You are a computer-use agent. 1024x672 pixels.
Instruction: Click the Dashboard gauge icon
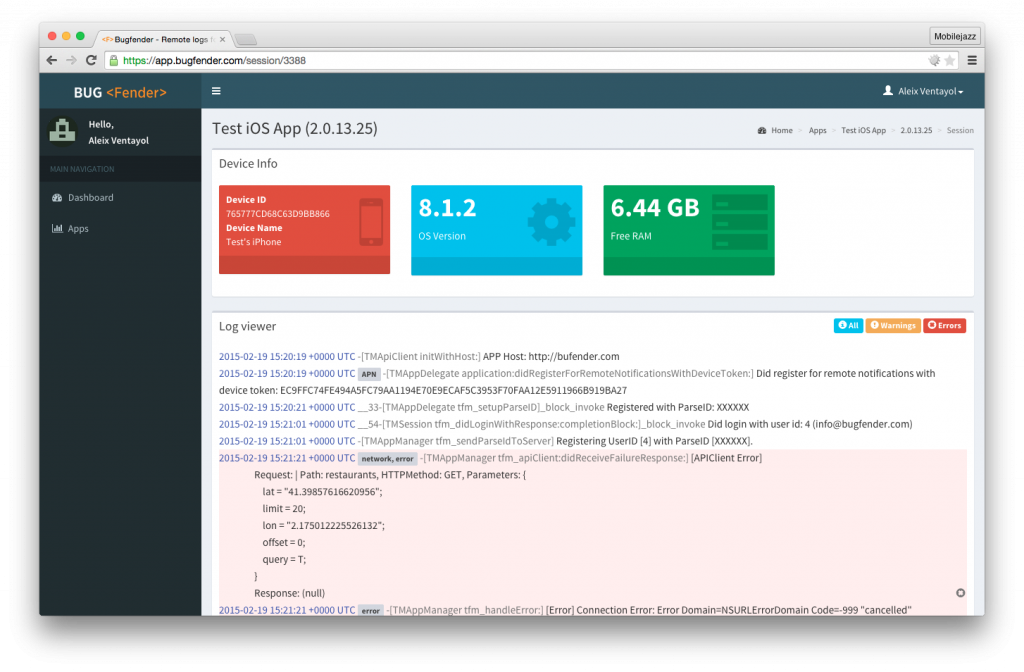57,198
